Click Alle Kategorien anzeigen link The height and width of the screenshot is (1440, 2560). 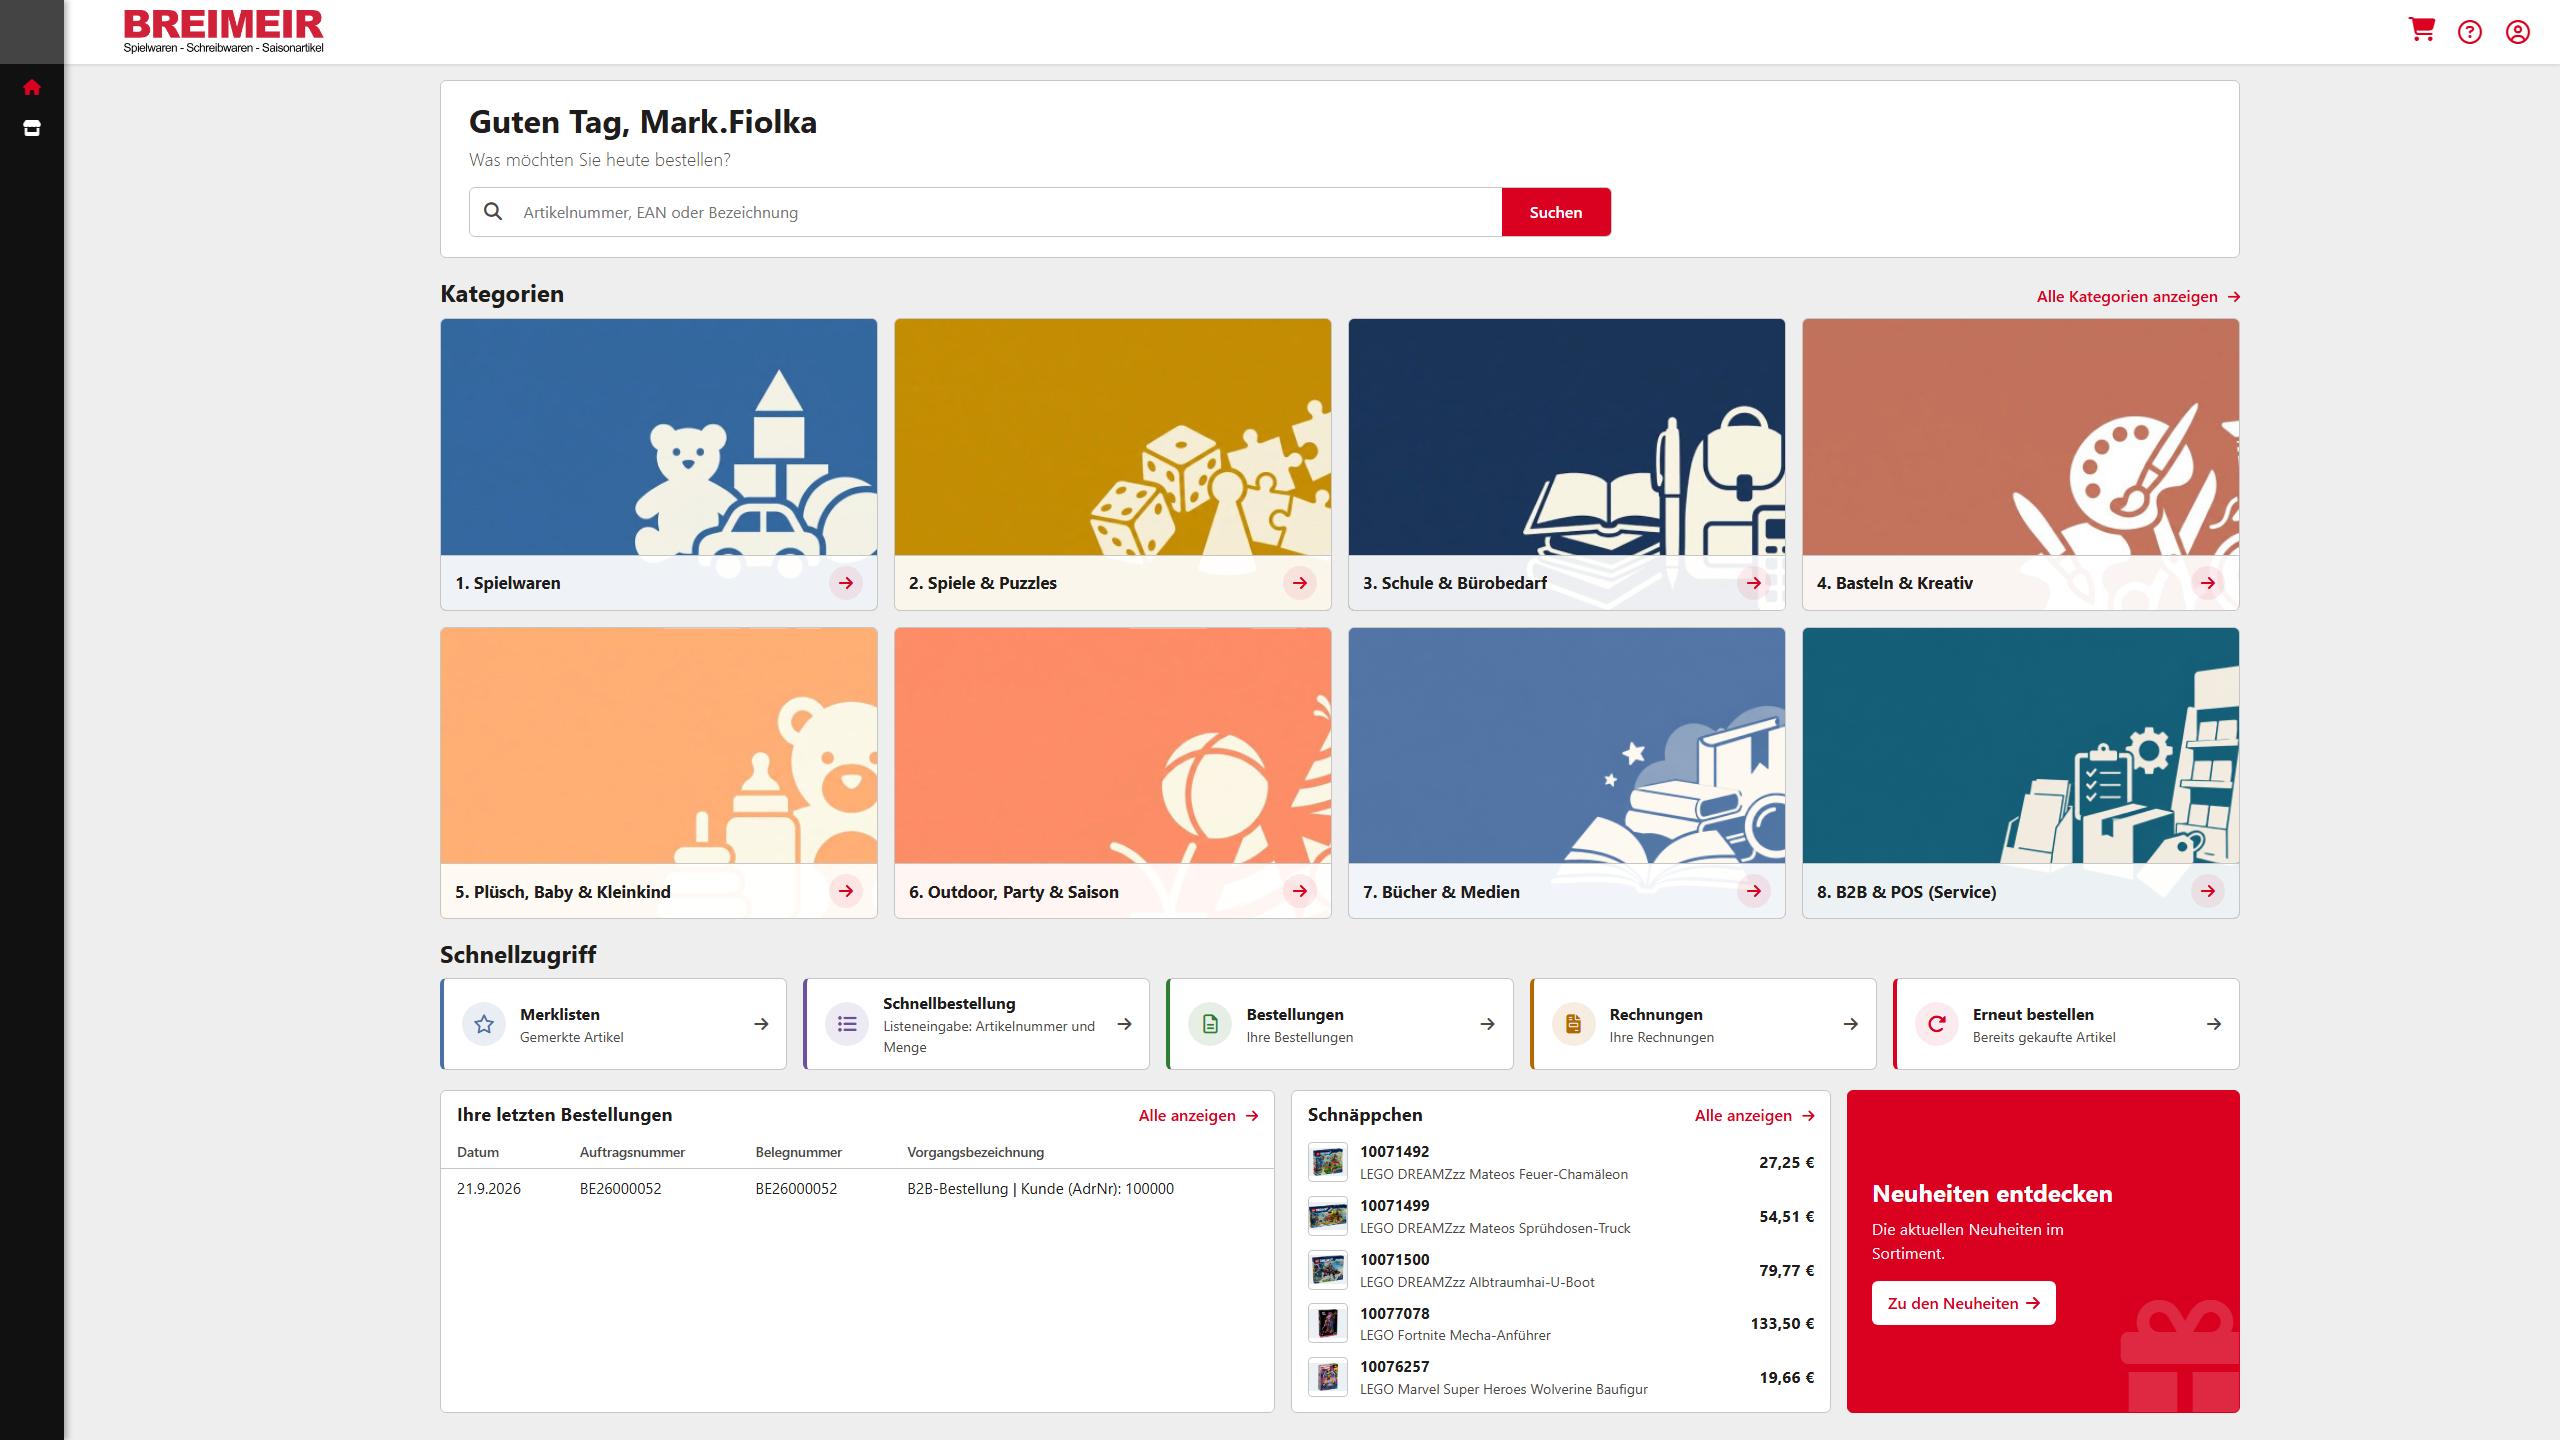[x=2138, y=297]
